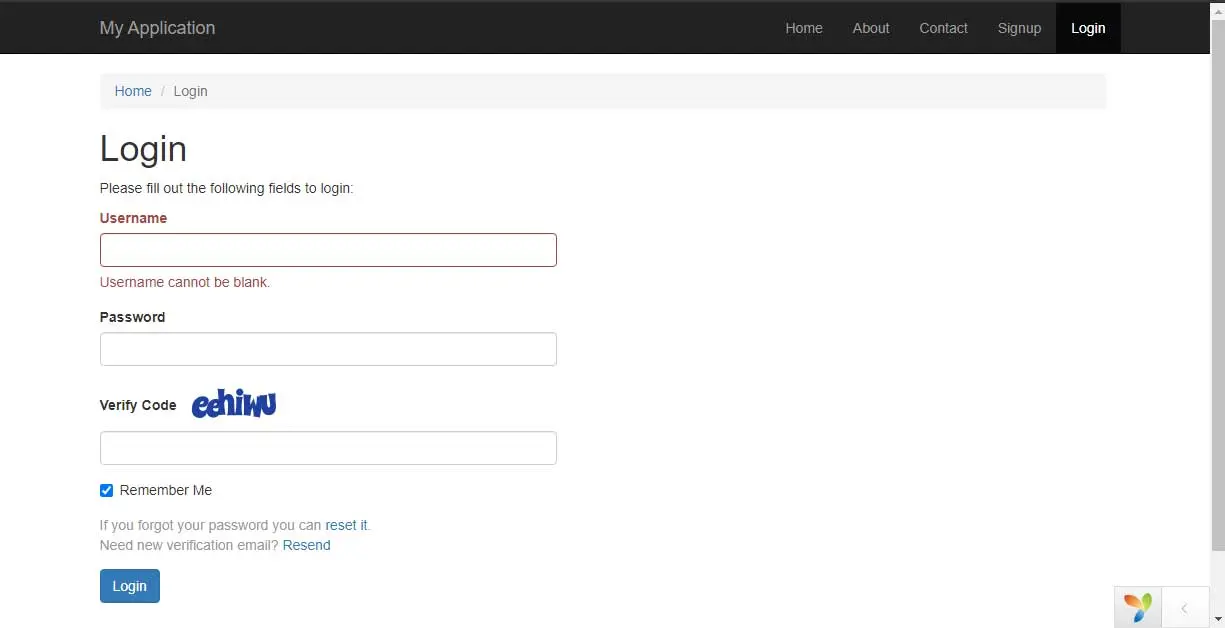Refresh the verify code captcha image
Screen dimensions: 1225x628
pyautogui.click(x=234, y=404)
